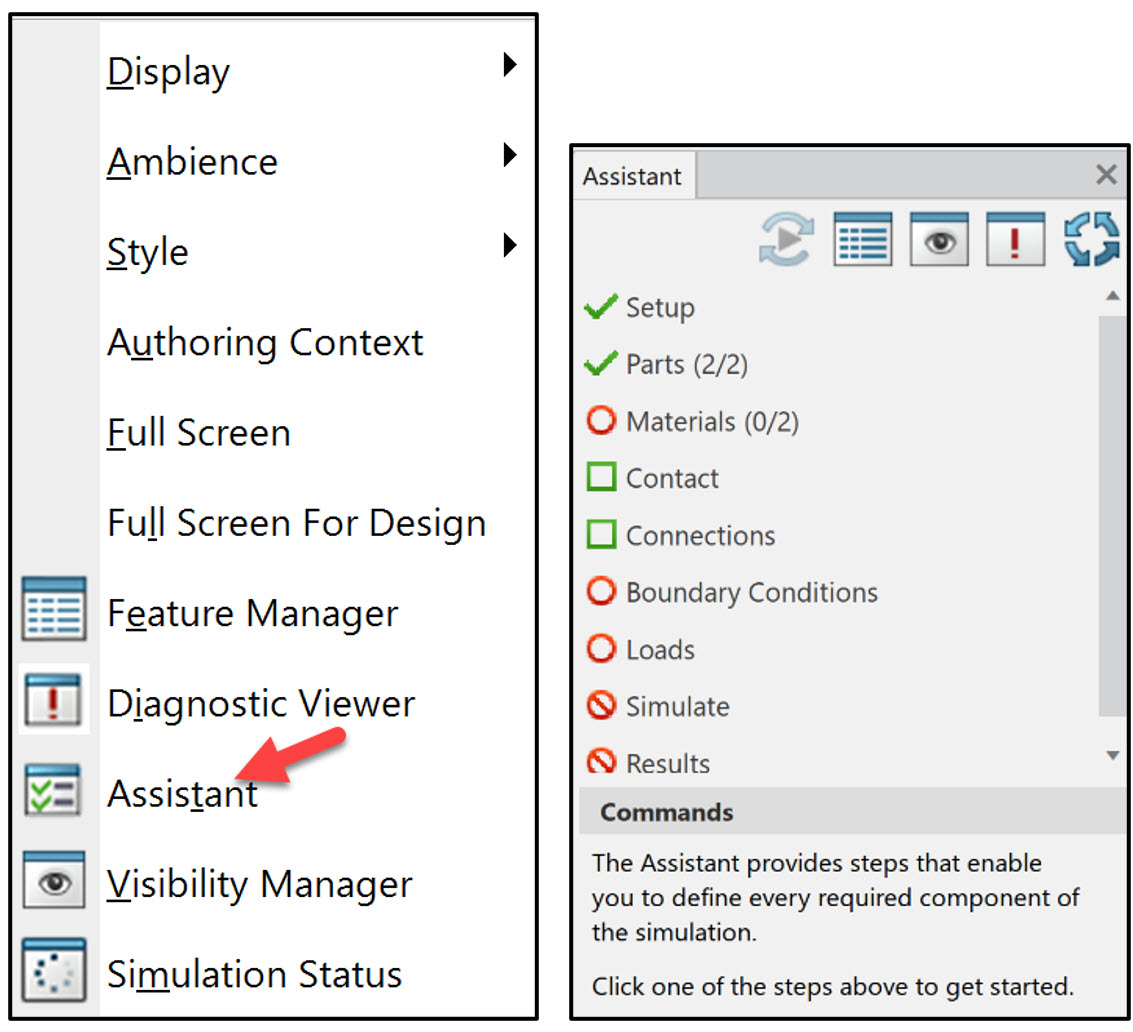The image size is (1133, 1032).
Task: Click the Visibility Manager eye icon in Assistant toolbar
Action: [938, 239]
